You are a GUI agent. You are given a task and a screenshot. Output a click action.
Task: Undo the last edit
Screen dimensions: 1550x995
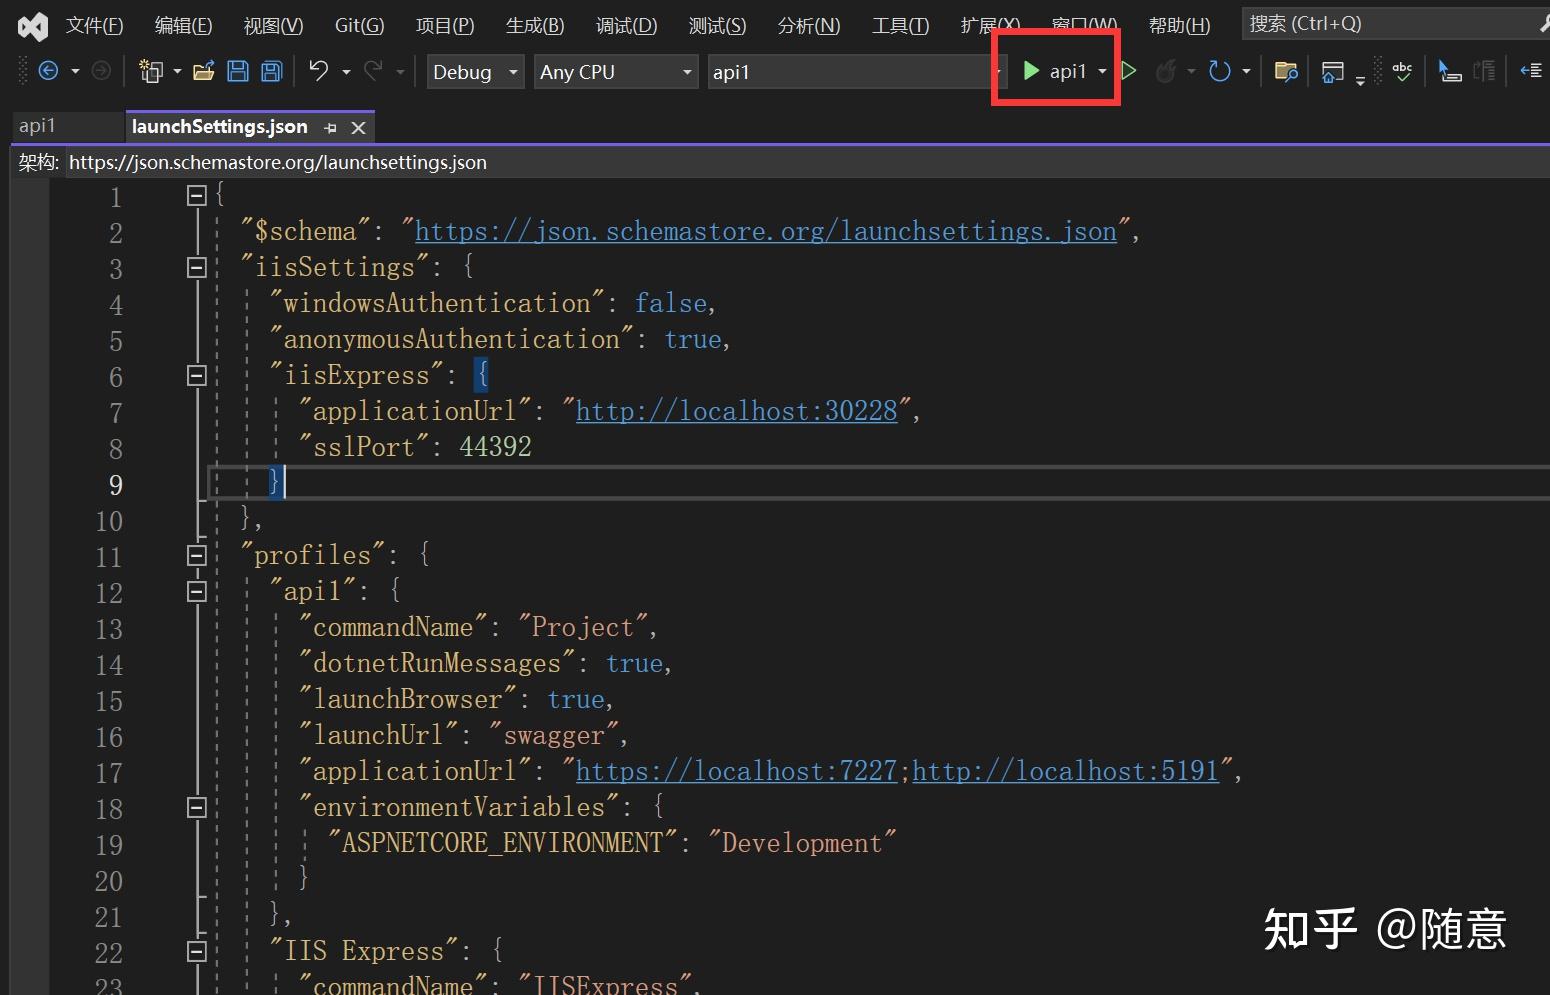(x=318, y=71)
